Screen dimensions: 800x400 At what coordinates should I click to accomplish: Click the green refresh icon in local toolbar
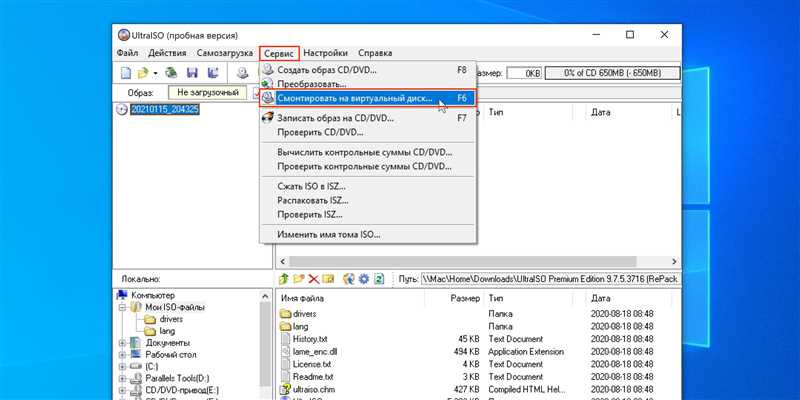click(x=379, y=279)
